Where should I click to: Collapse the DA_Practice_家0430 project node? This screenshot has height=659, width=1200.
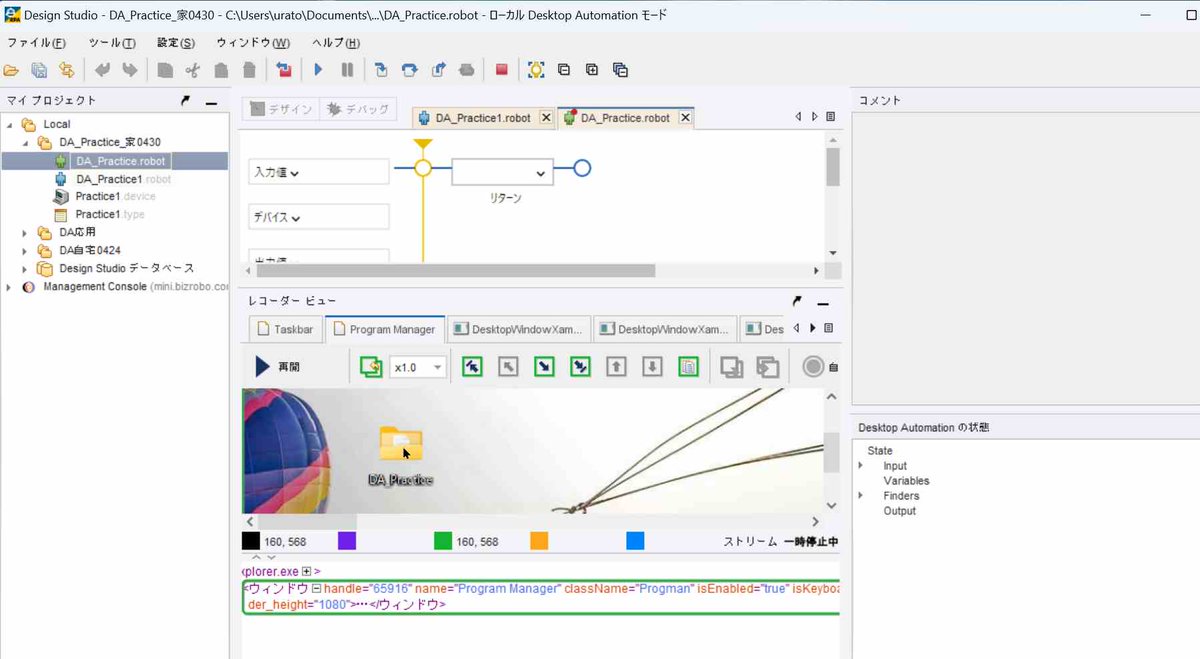(x=25, y=142)
